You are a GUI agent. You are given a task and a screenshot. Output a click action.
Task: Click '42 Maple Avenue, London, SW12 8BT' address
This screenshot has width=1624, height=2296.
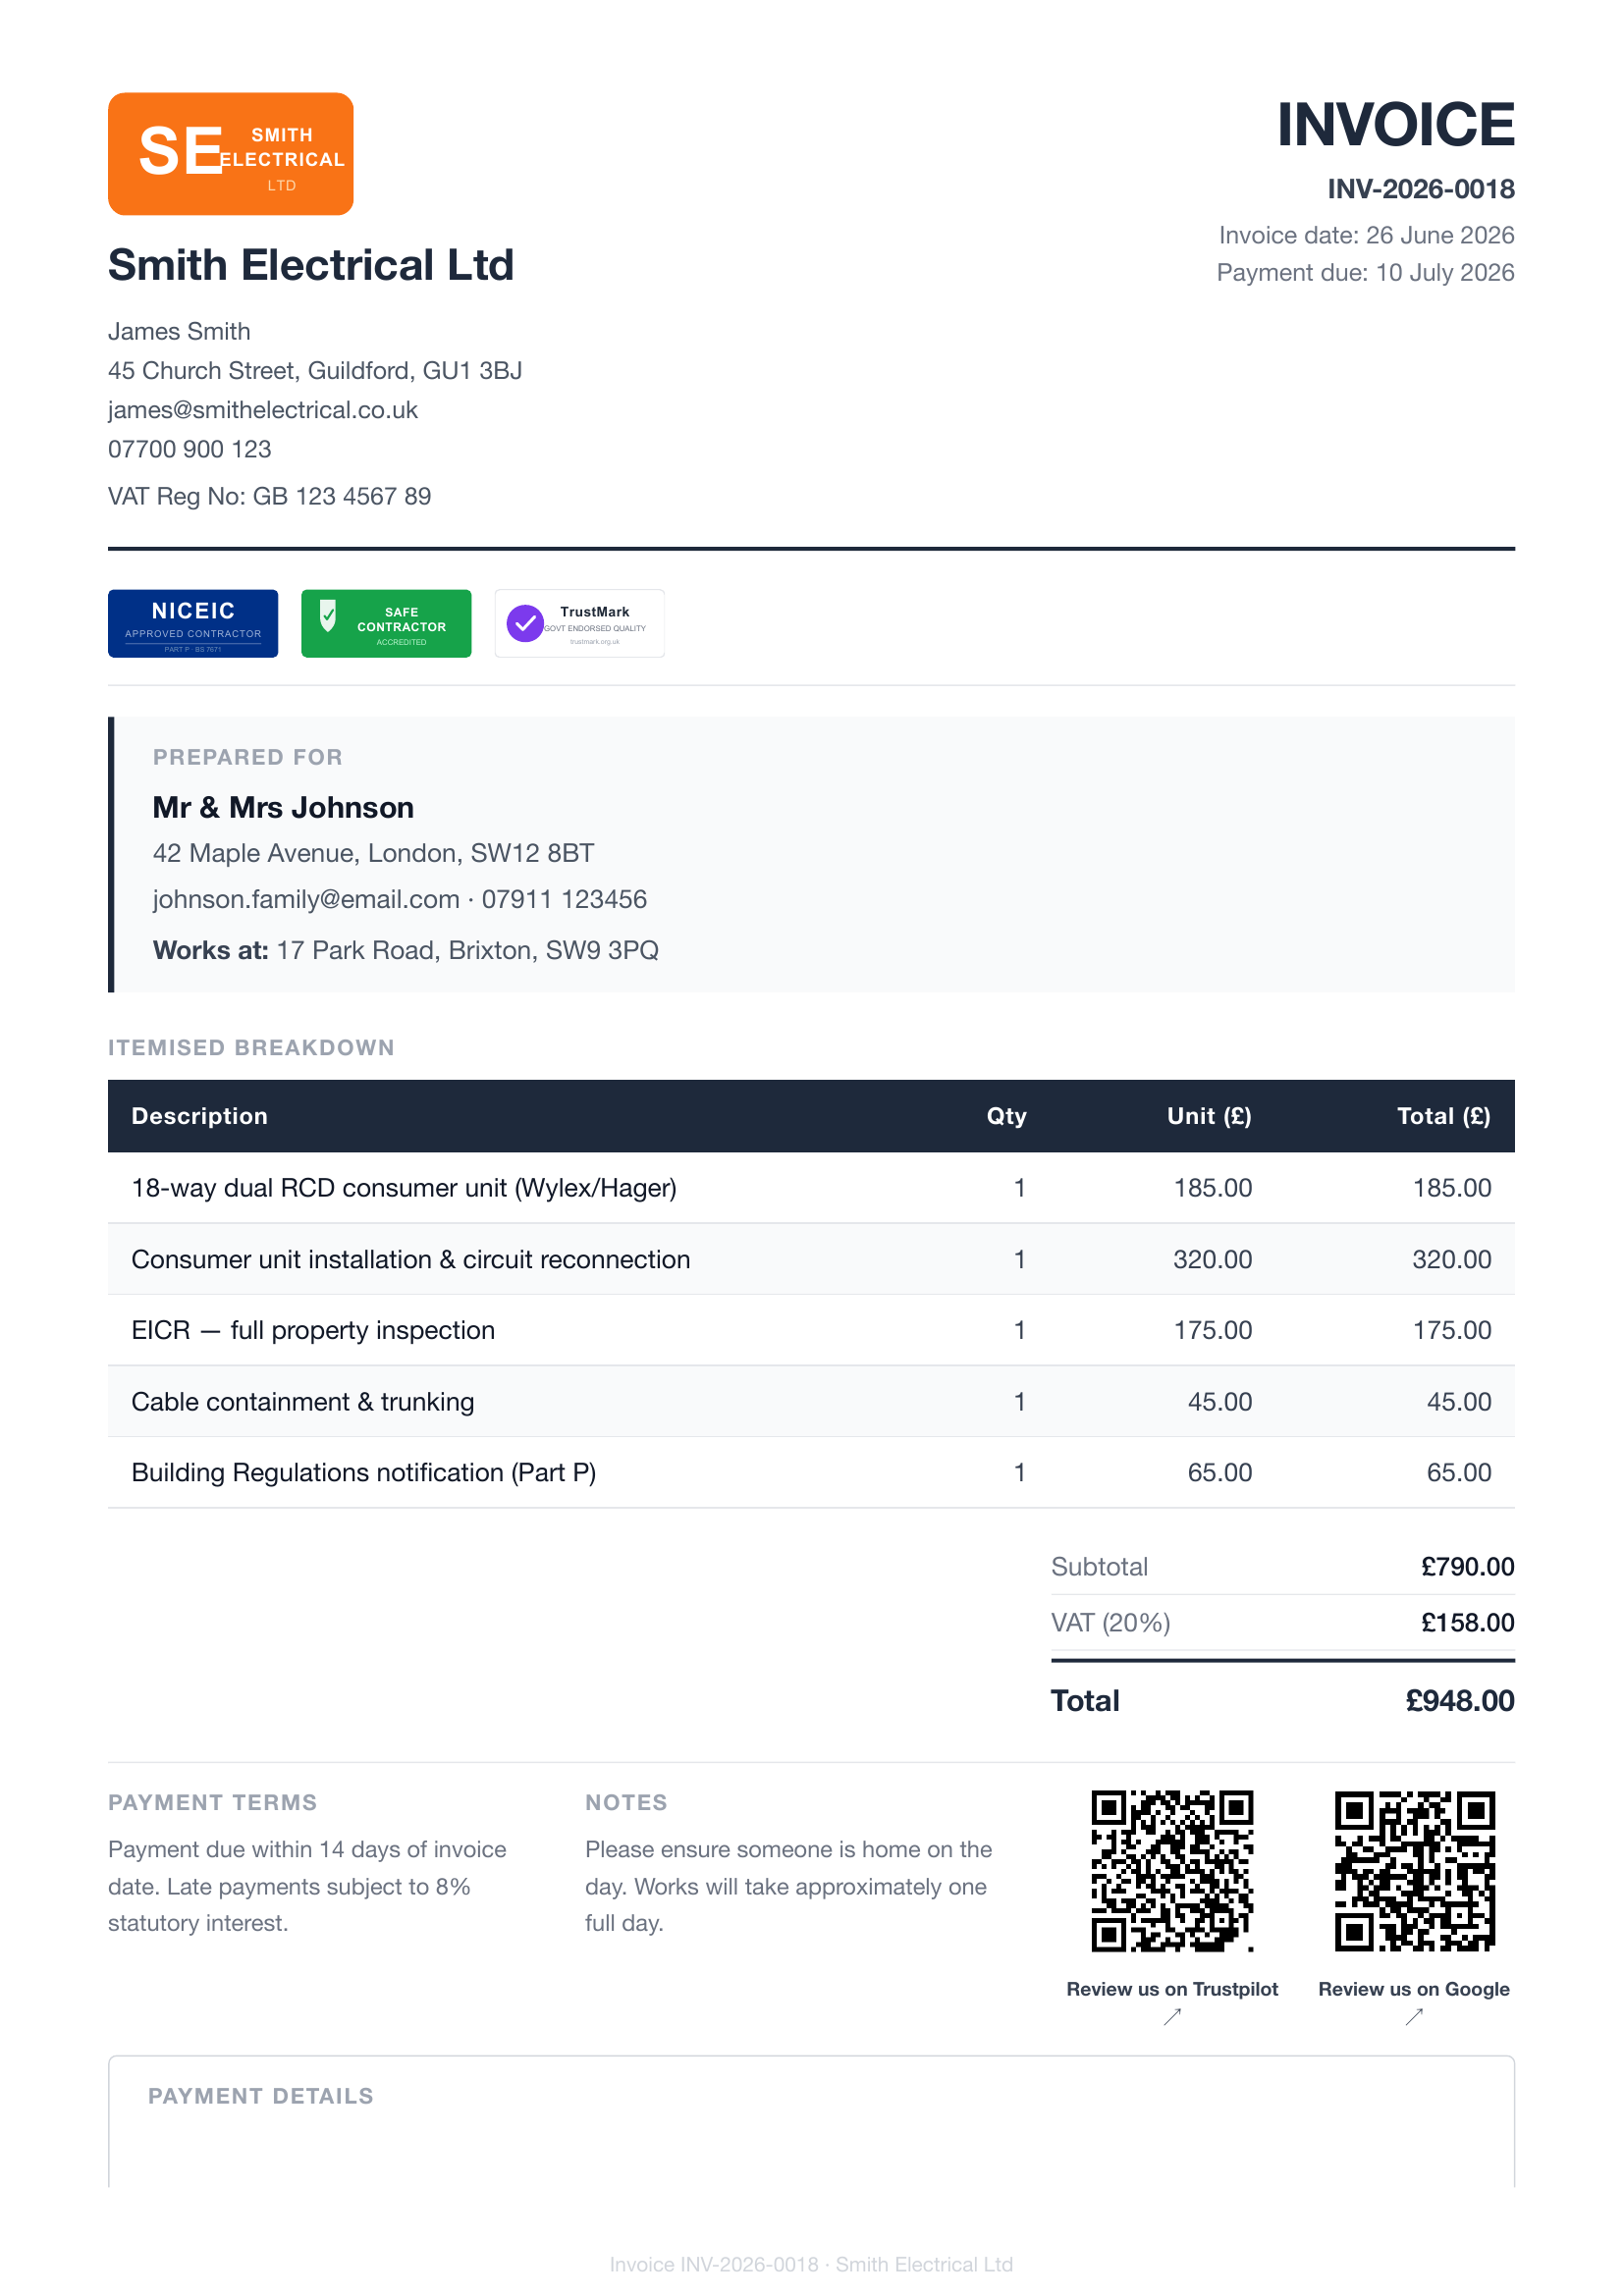tap(373, 853)
